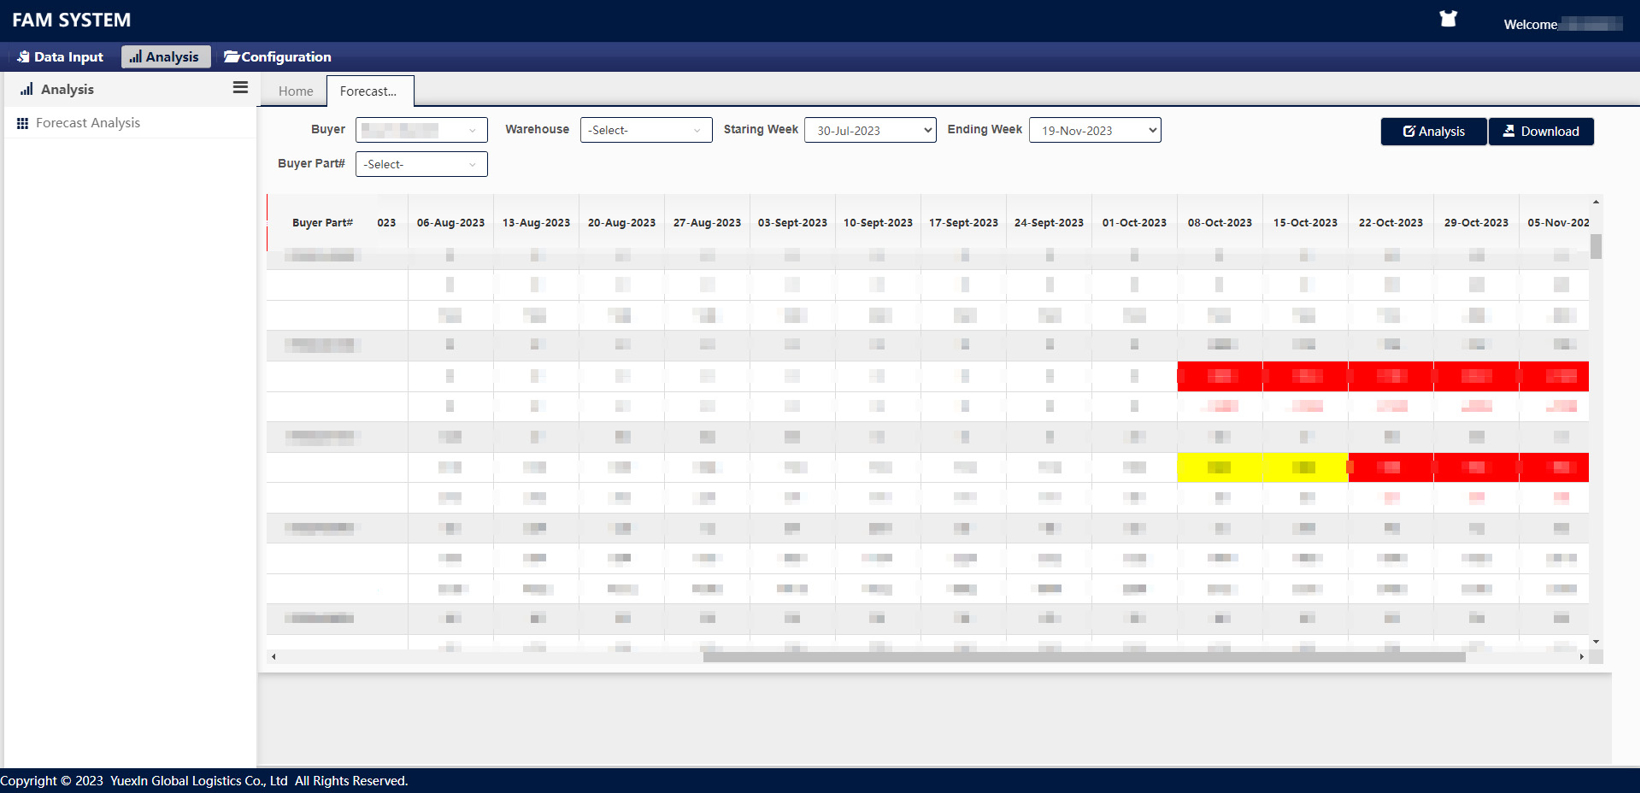Screen dimensions: 1640x793
Task: Switch to the Home tab
Action: [295, 91]
